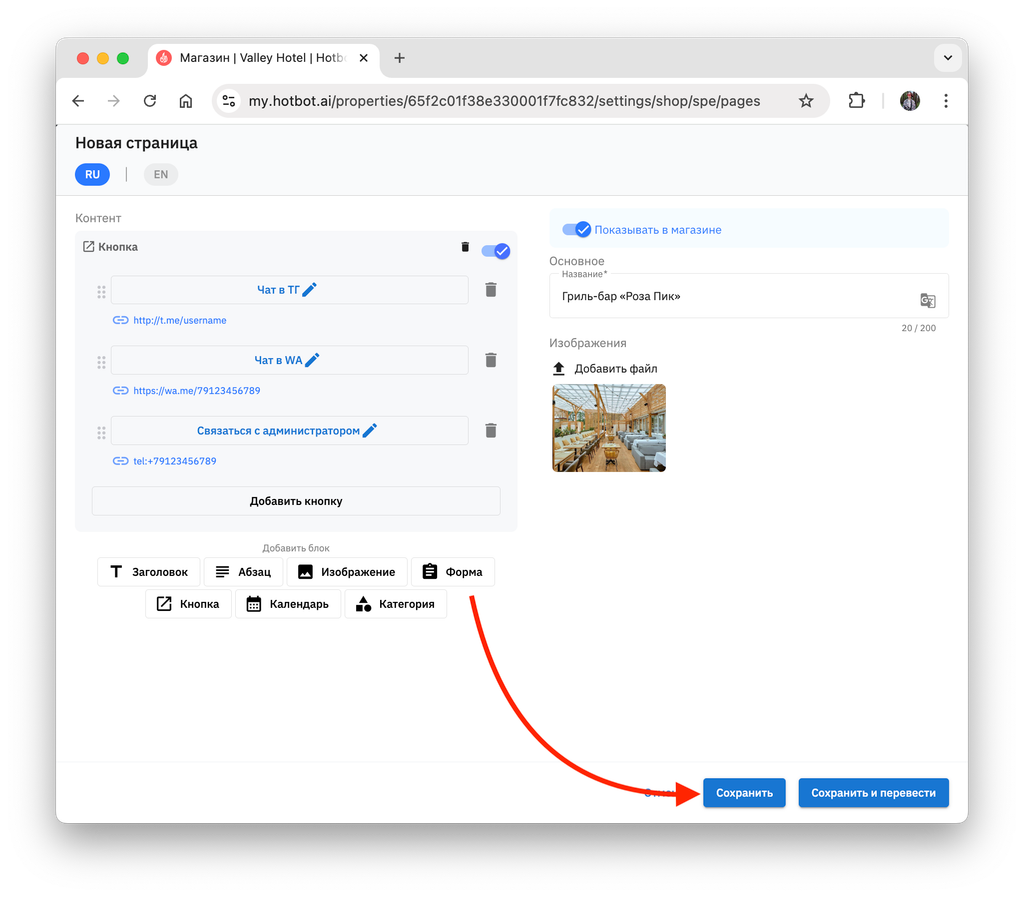Delete the Связаться с администратором button
The width and height of the screenshot is (1024, 897).
pyautogui.click(x=491, y=431)
